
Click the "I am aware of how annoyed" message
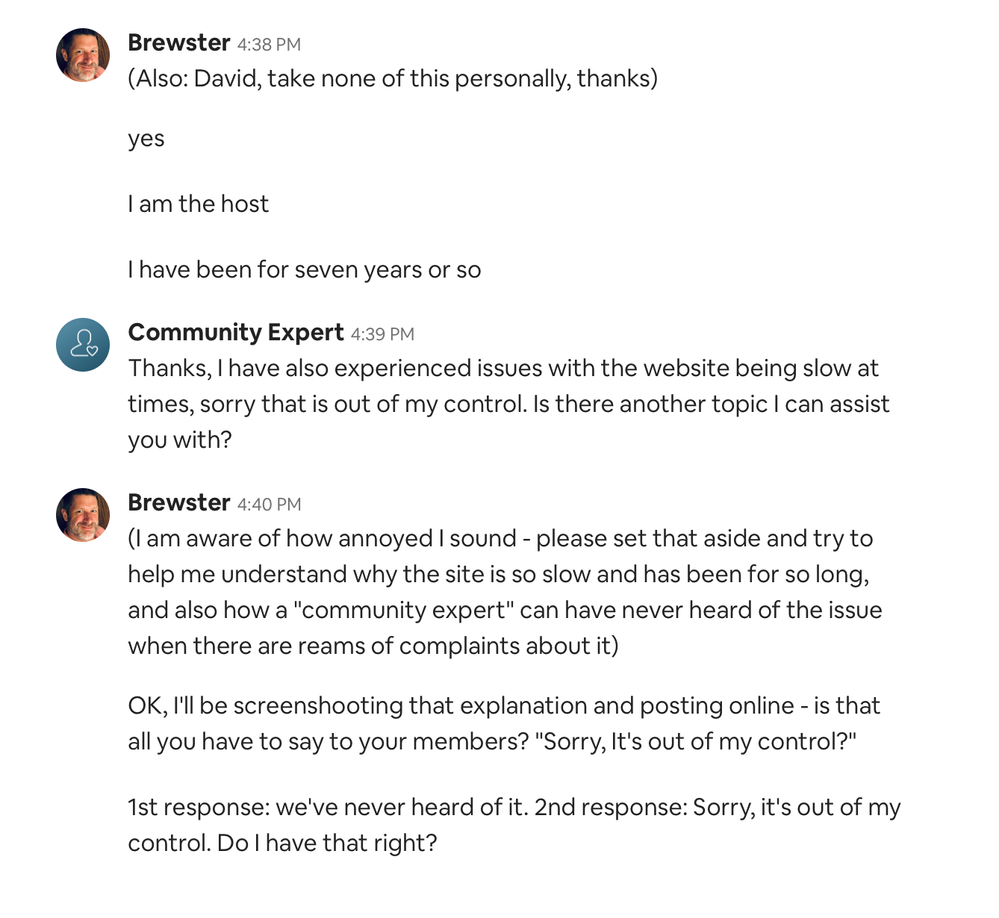tap(504, 592)
